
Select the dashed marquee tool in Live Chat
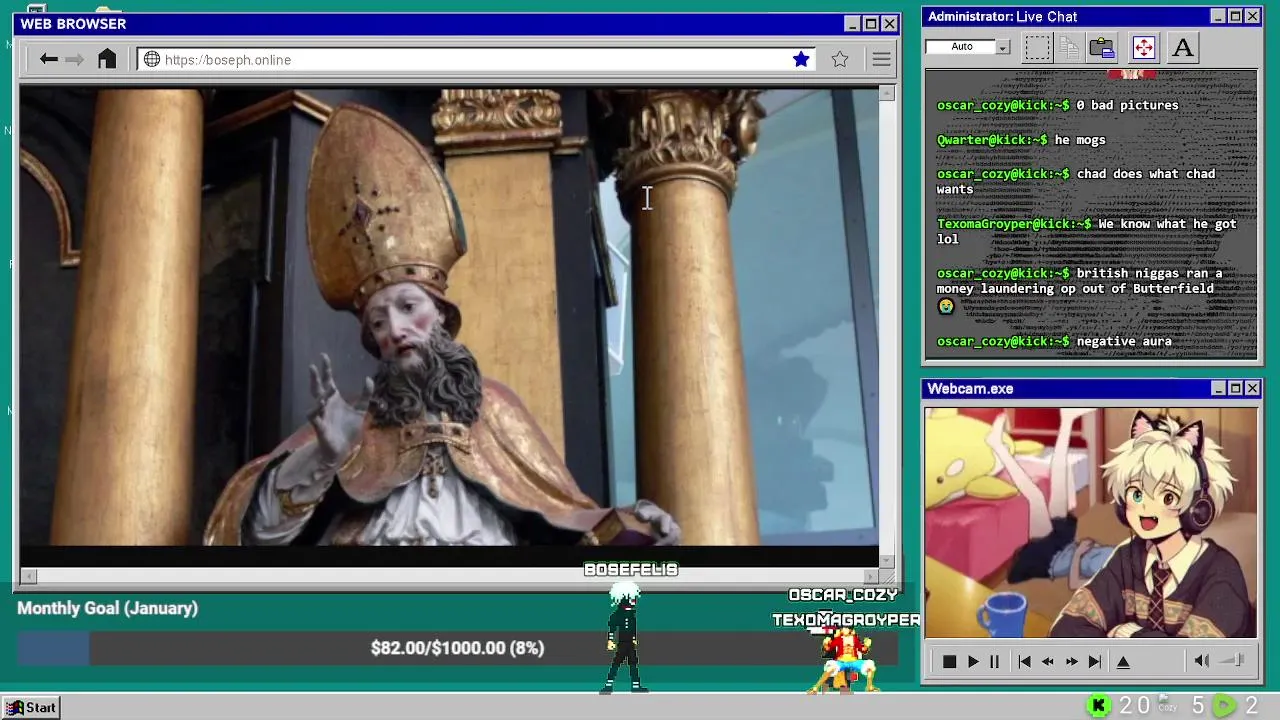click(x=1037, y=47)
